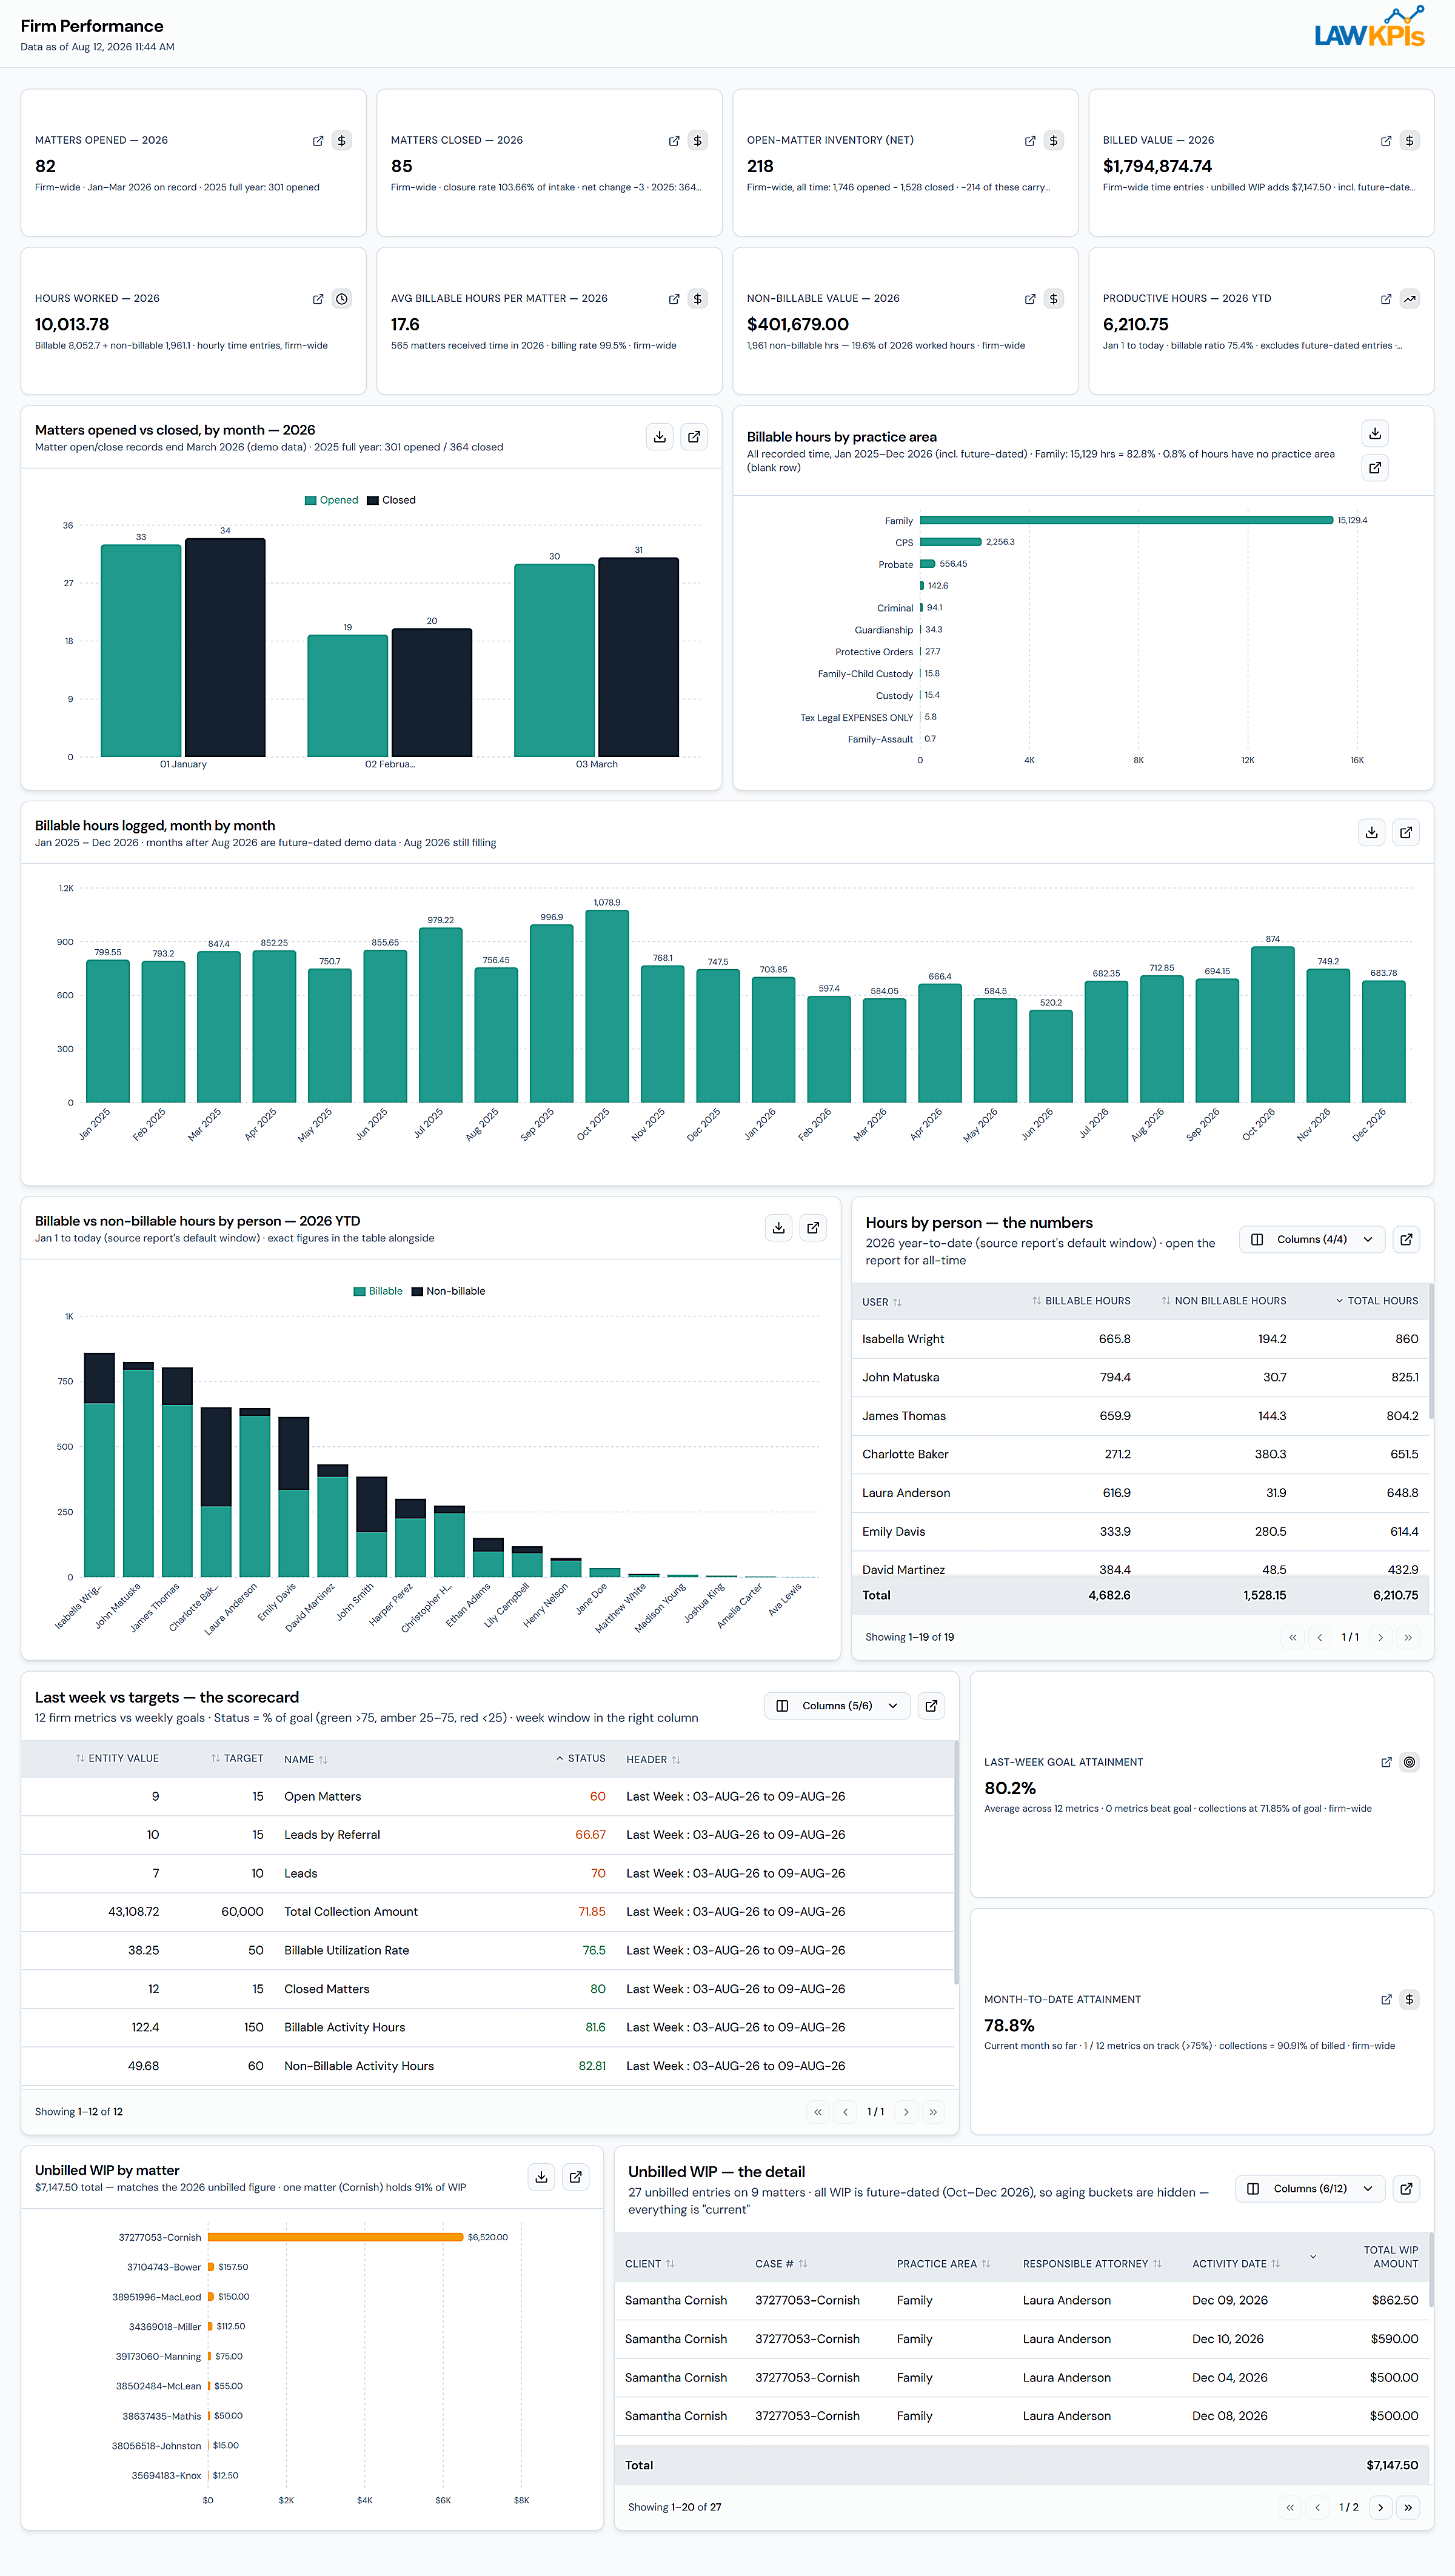The width and height of the screenshot is (1455, 2576).
Task: Go to next page of Unbilled WIP detail
Action: 1380,2507
